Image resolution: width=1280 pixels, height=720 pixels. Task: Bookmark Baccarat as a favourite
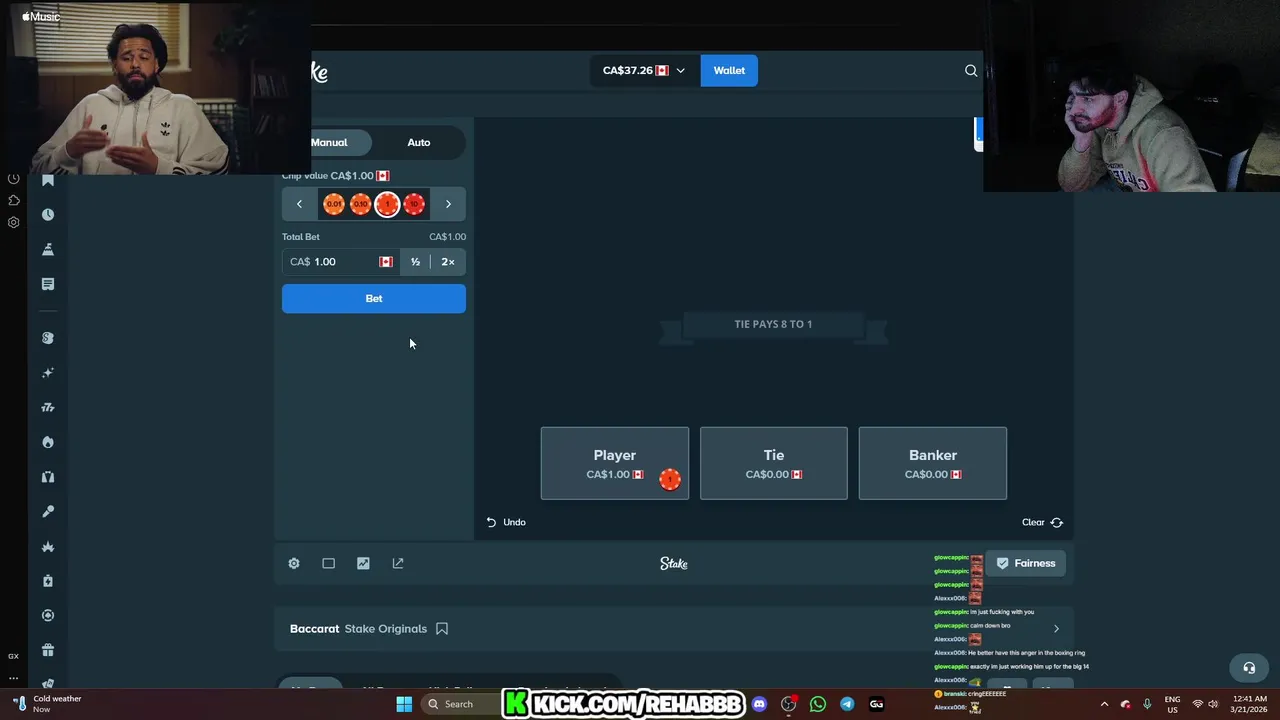[x=442, y=629]
